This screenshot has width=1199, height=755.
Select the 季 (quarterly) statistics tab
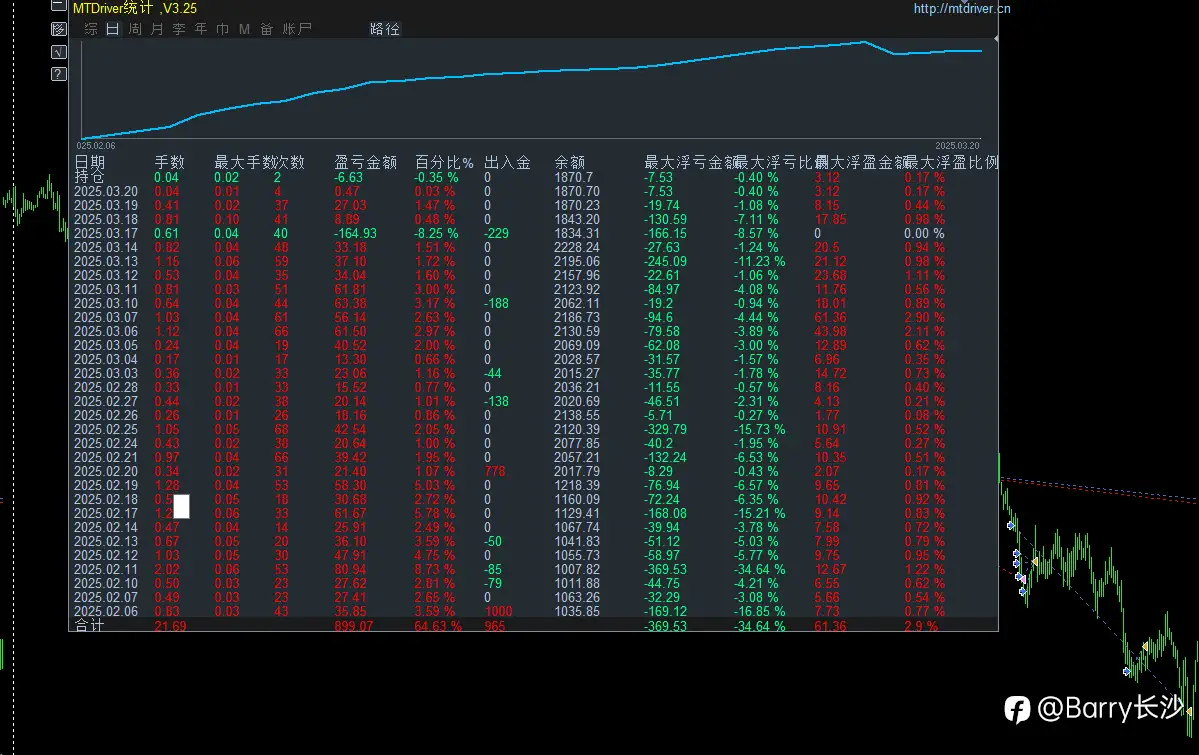point(179,29)
